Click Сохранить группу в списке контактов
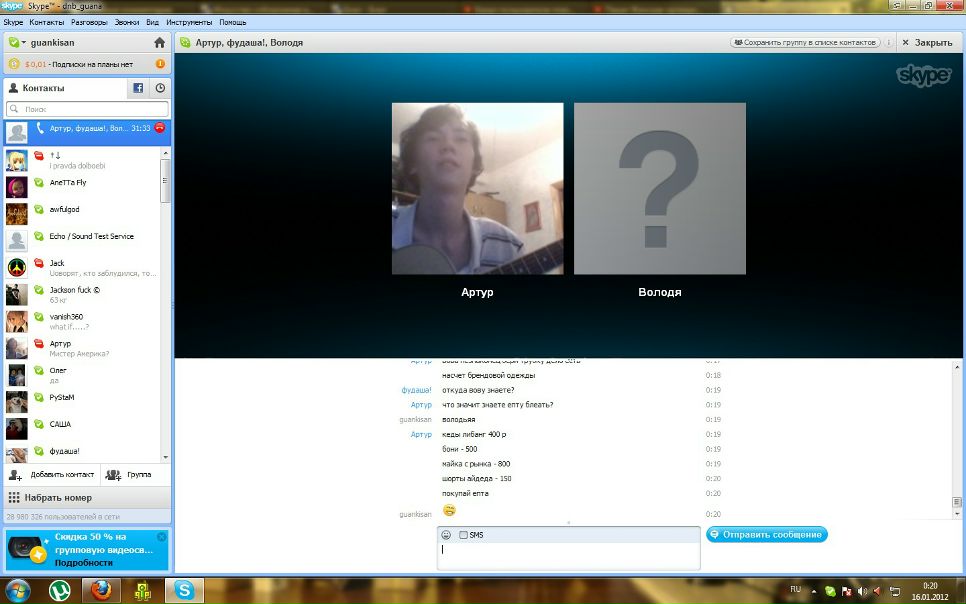966x604 pixels. 806,43
